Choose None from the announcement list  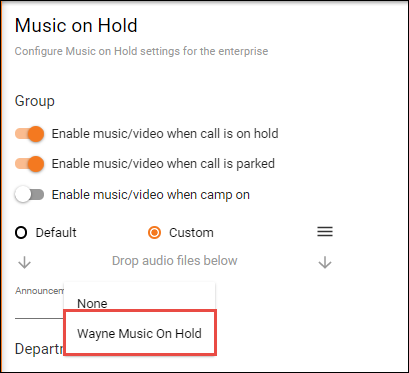point(139,302)
